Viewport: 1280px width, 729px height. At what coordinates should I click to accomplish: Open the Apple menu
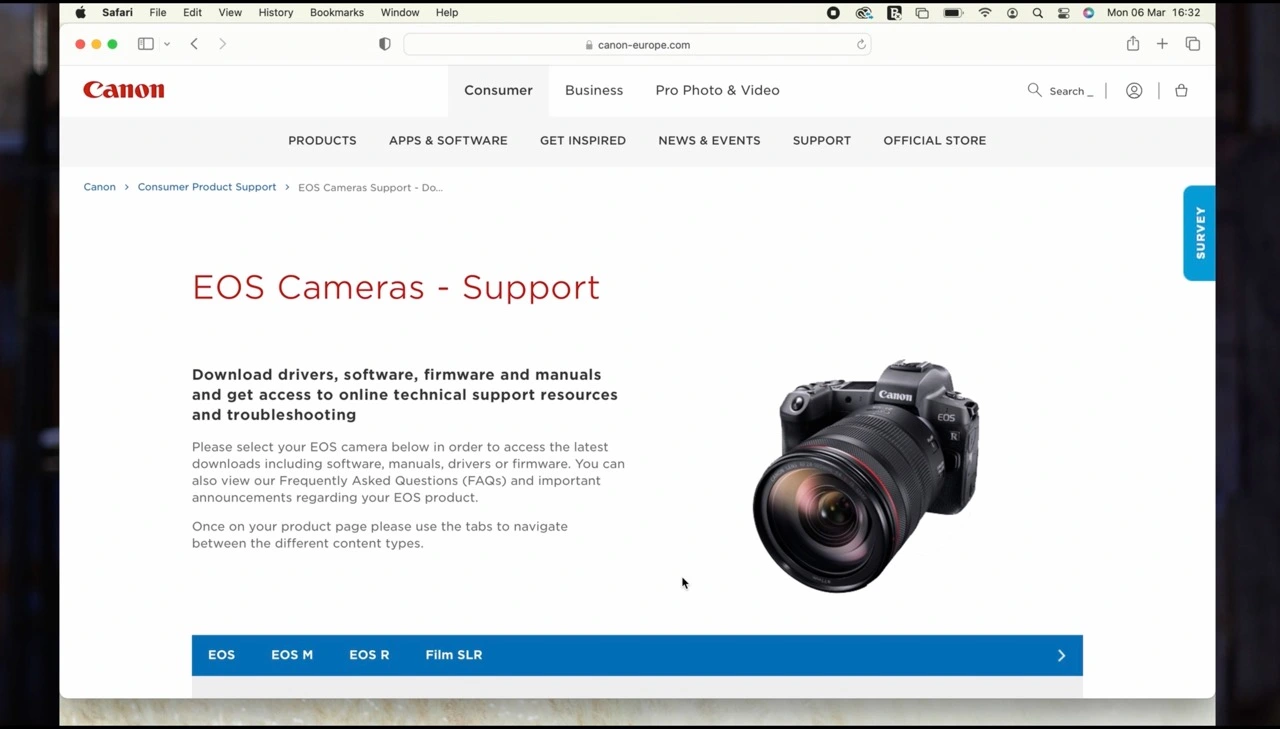pyautogui.click(x=80, y=13)
